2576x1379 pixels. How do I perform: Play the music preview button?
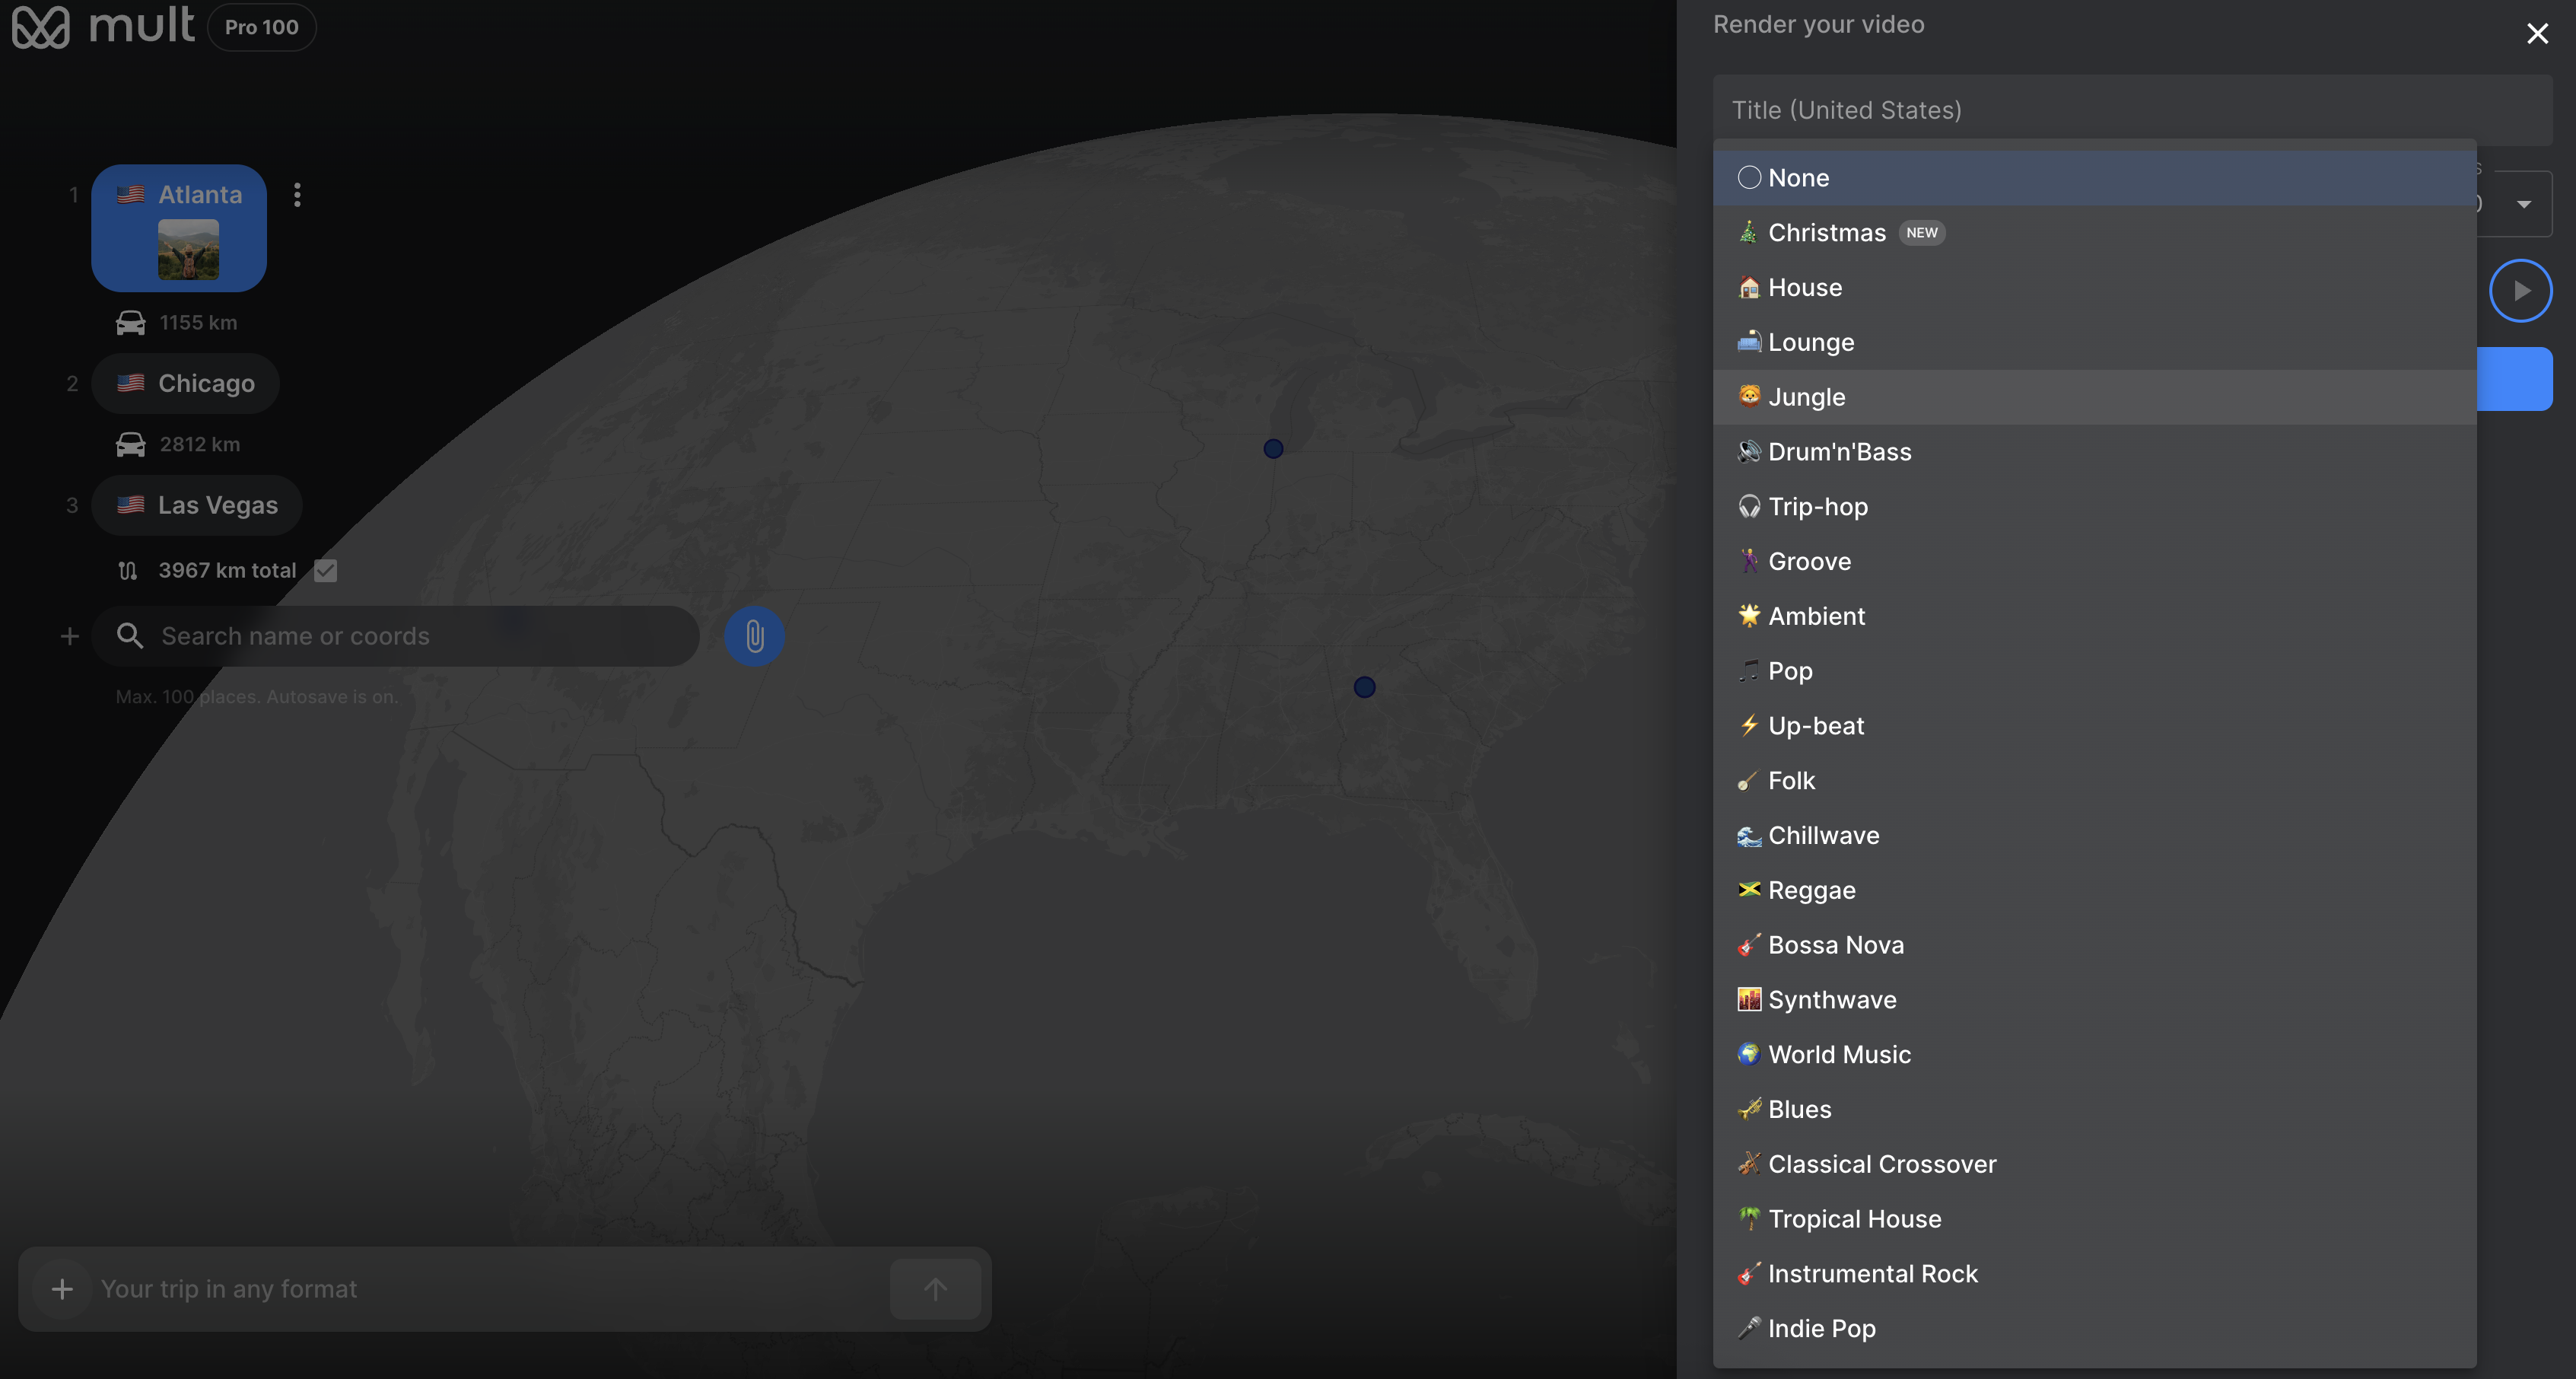coord(2520,291)
